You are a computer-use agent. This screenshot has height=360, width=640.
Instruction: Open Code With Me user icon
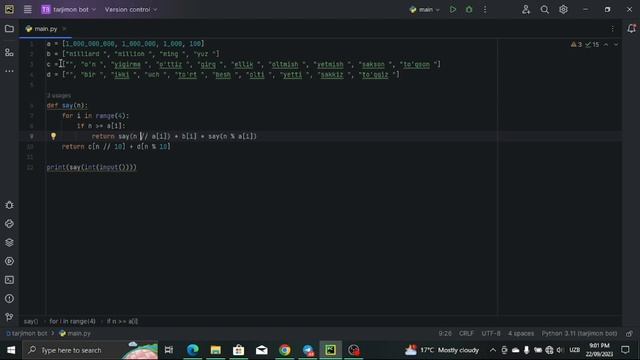pyautogui.click(x=526, y=9)
